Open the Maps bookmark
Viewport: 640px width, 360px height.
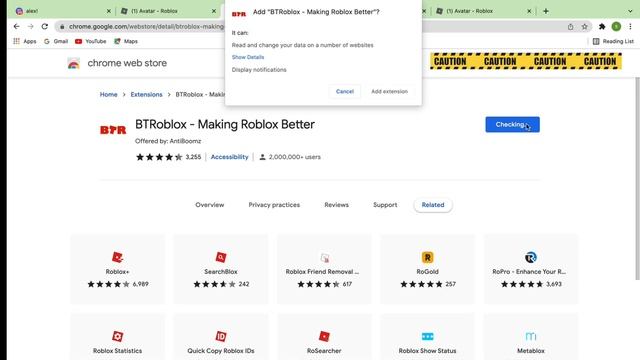click(126, 41)
